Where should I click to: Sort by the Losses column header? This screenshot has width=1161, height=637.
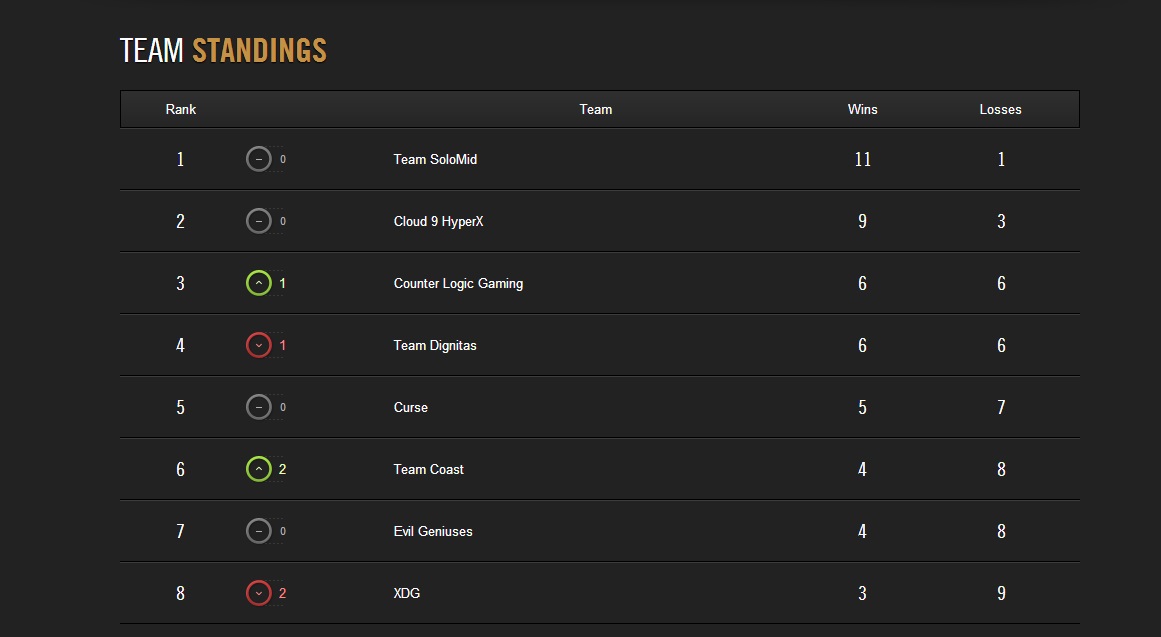tap(1000, 110)
